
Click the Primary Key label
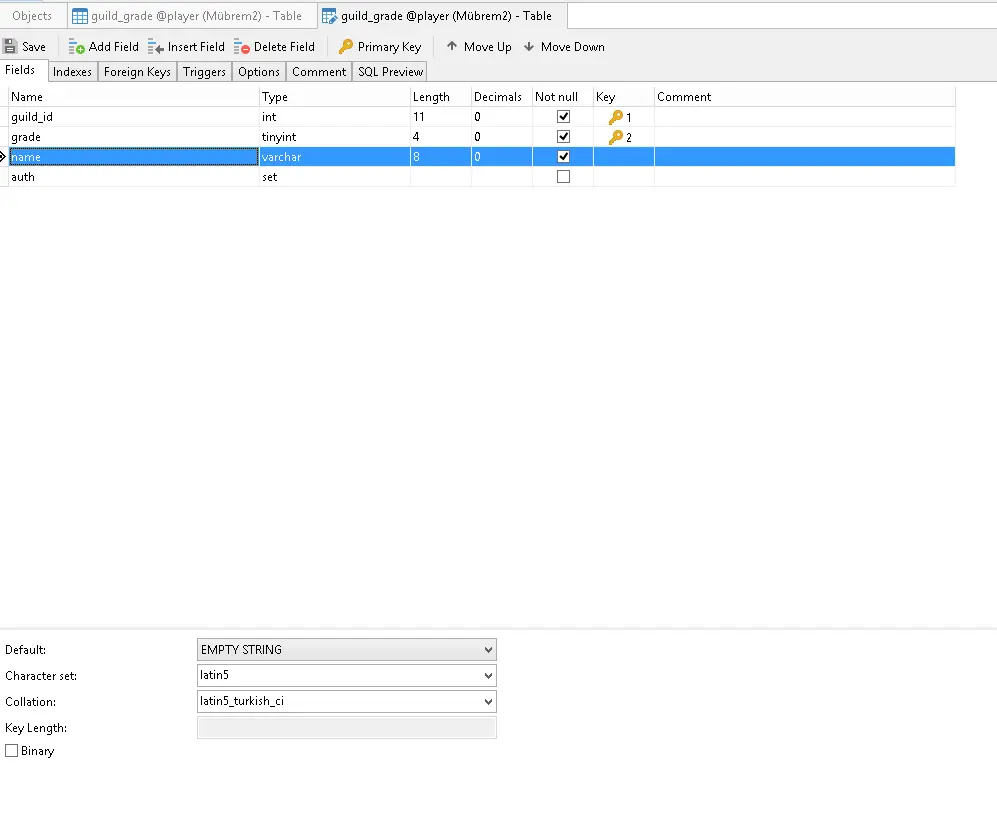390,47
